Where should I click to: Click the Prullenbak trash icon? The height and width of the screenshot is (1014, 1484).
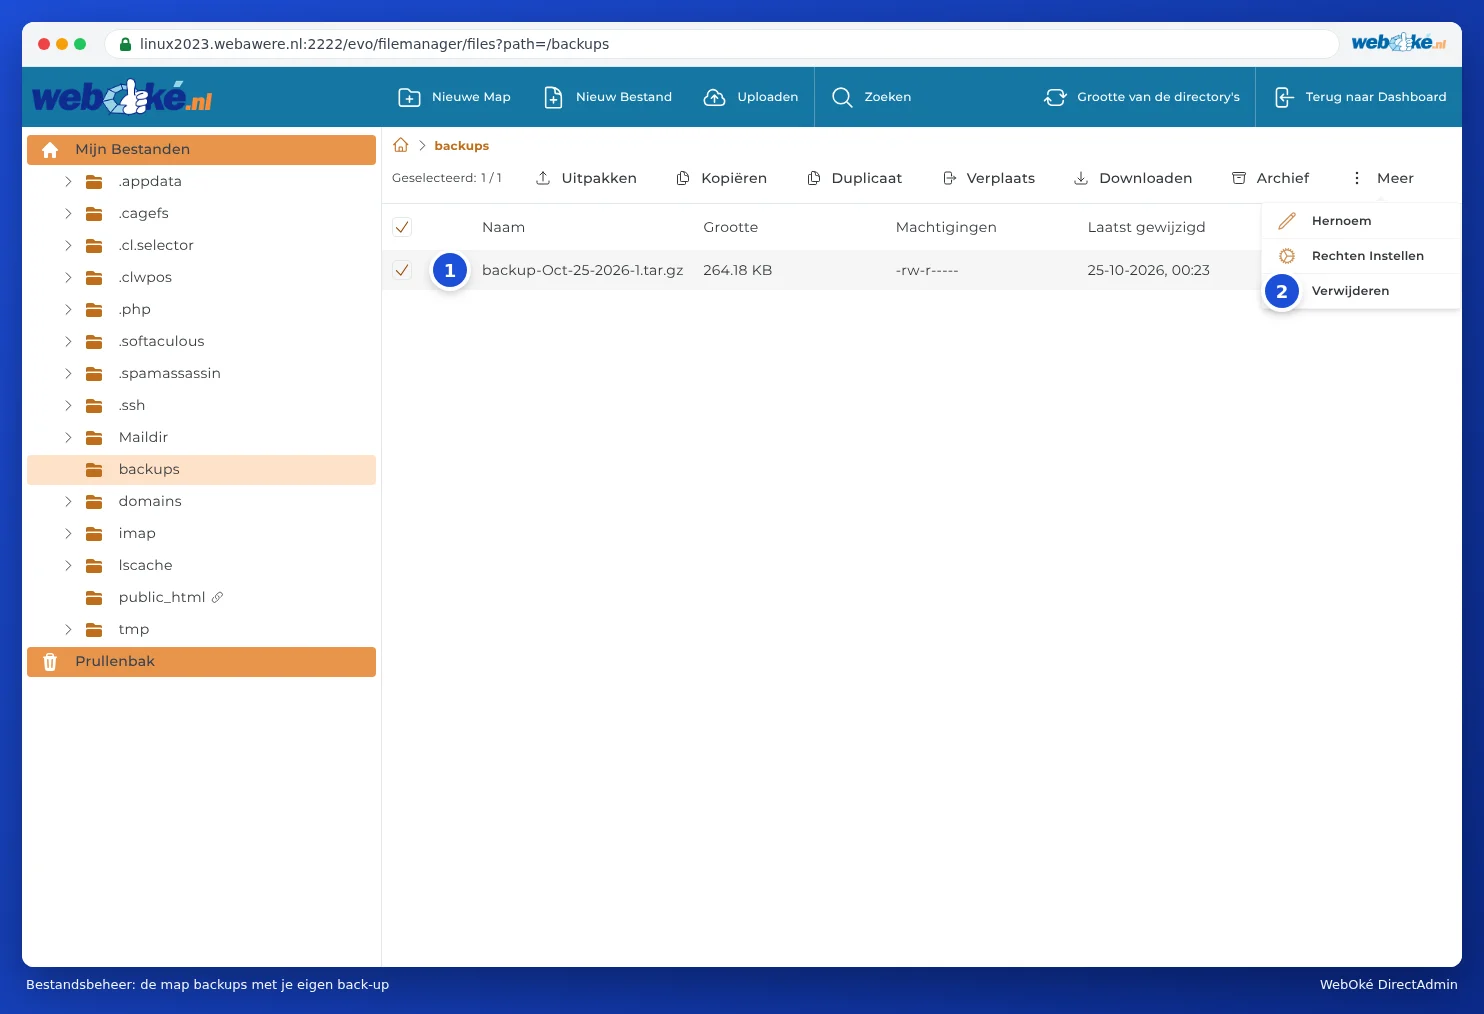50,662
